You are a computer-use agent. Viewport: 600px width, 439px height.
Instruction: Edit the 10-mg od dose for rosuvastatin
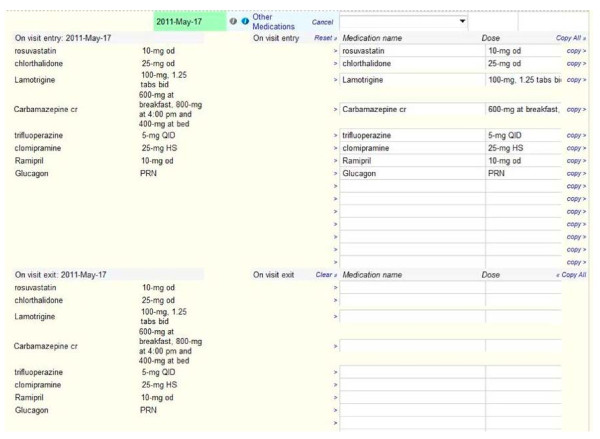point(523,51)
